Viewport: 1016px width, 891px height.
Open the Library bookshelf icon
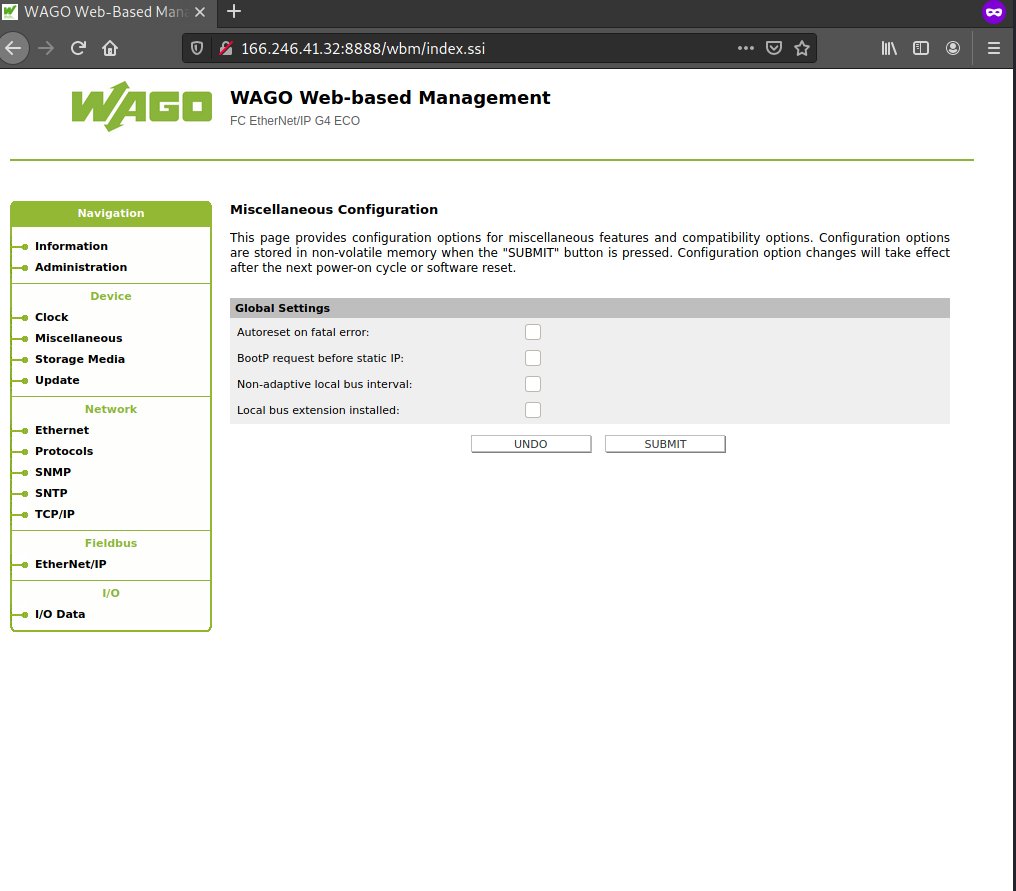889,48
